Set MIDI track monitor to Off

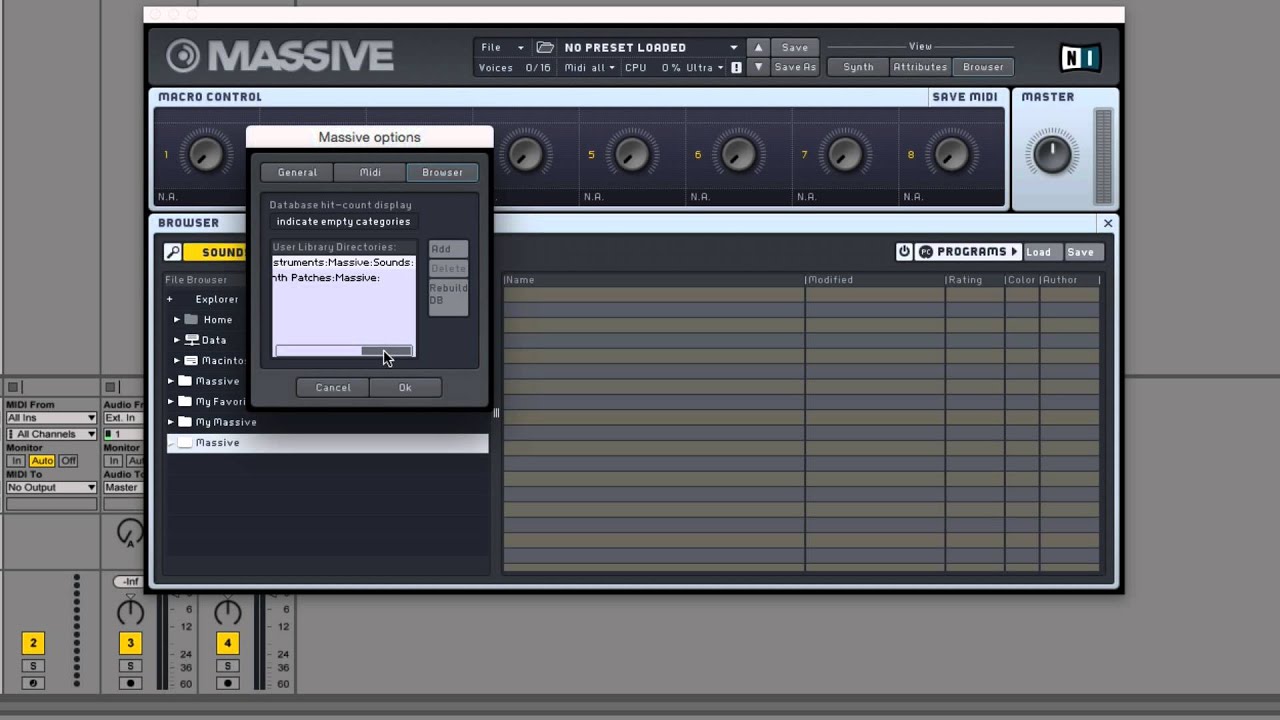[68, 461]
